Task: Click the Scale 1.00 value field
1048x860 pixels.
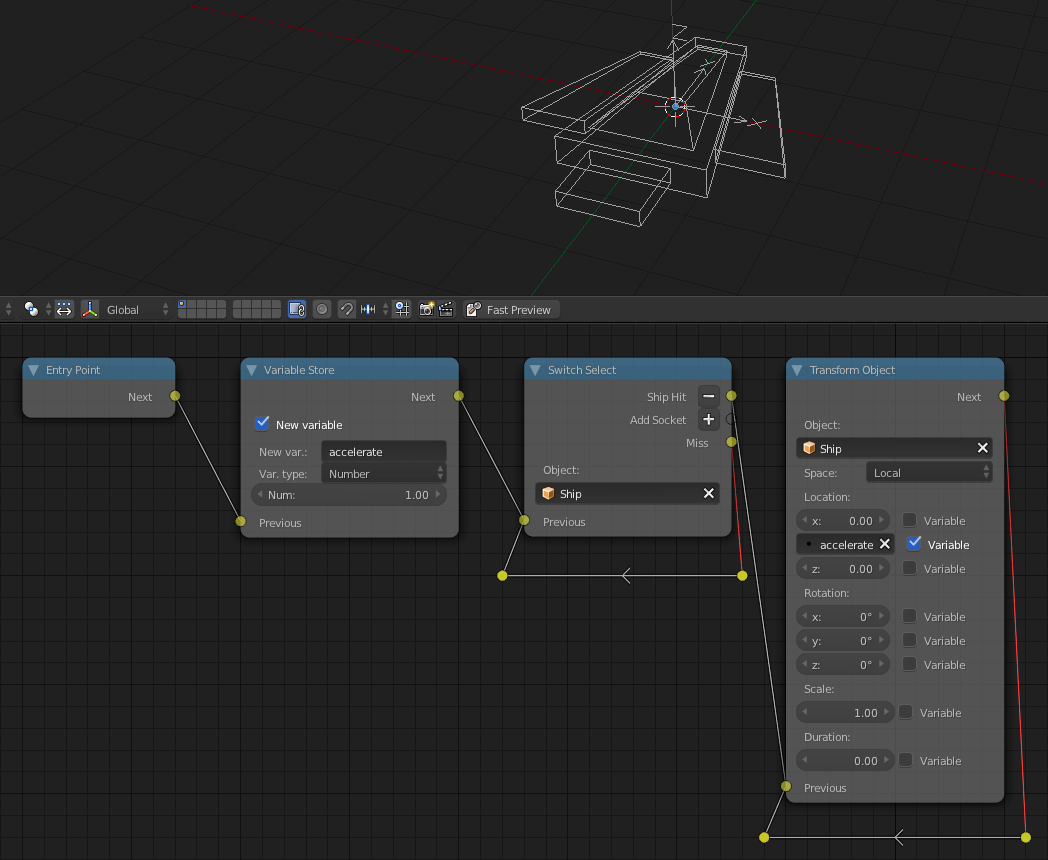Action: tap(845, 713)
